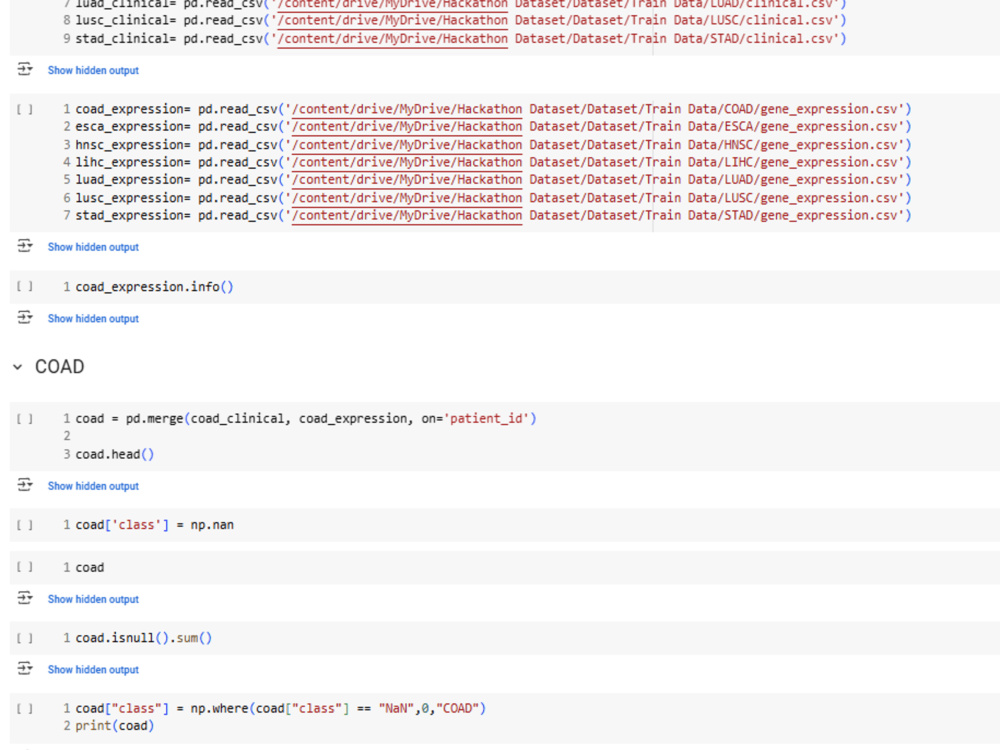The width and height of the screenshot is (1000, 750).
Task: Click the hnsc_expression read_csv line
Action: pyautogui.click(x=494, y=145)
